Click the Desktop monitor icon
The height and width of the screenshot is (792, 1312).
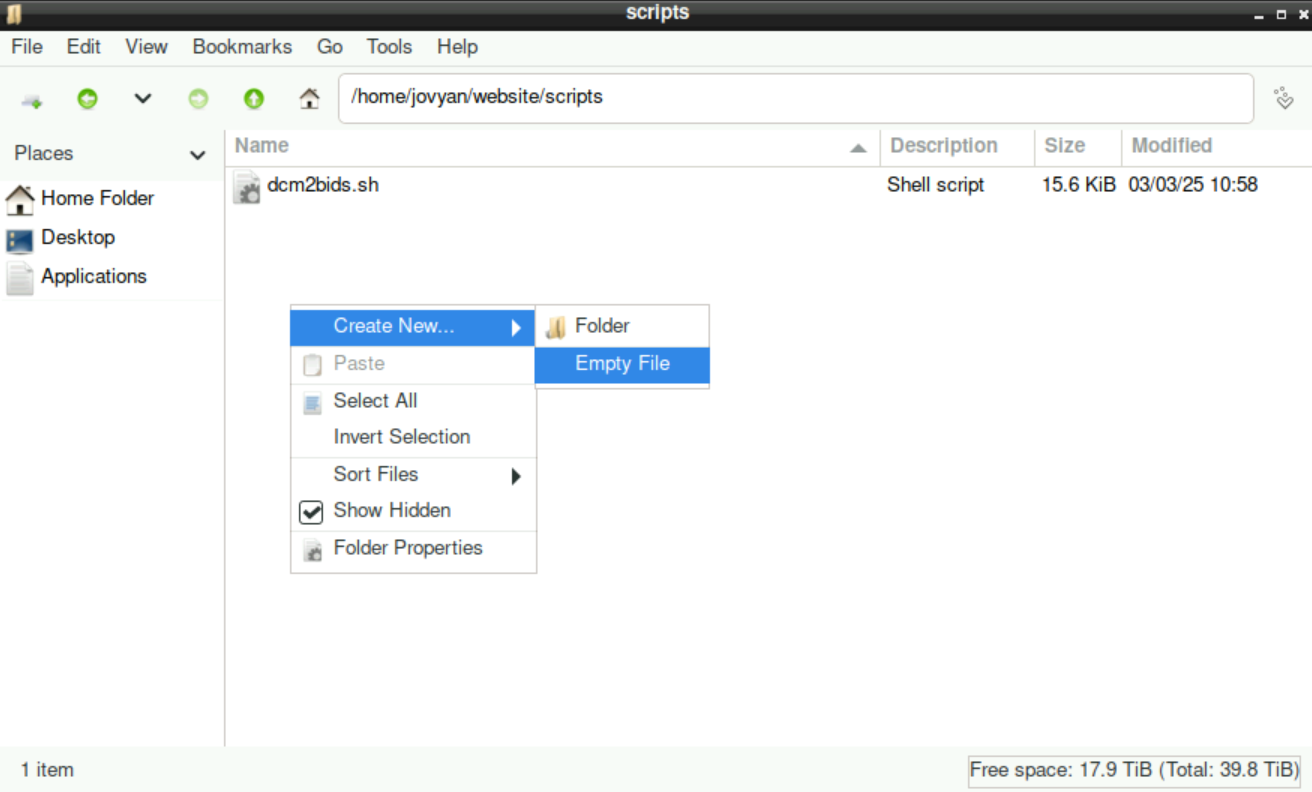tap(19, 240)
